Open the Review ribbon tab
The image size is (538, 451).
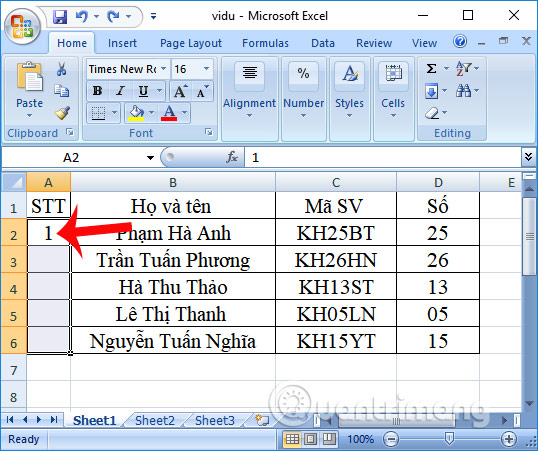[374, 43]
